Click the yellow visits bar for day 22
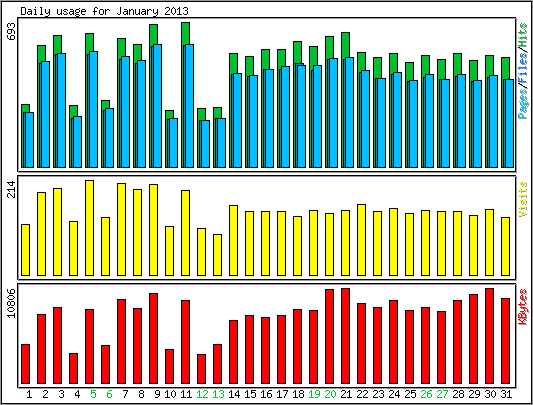Viewport: 533px width, 405px height. coord(361,240)
